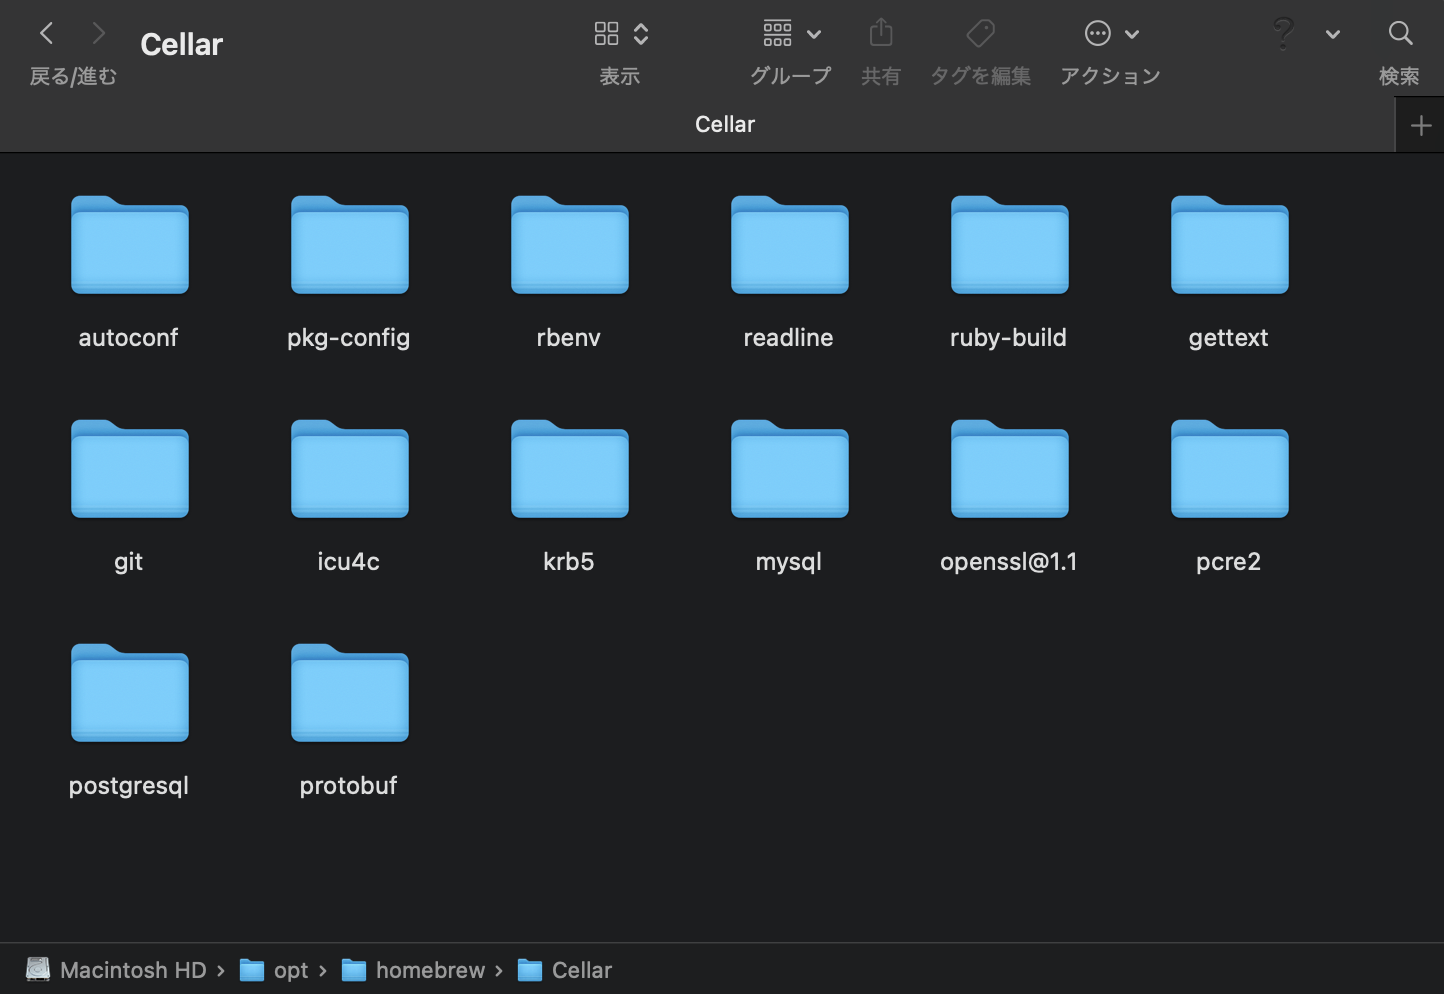Expand the Group dropdown chevron
The height and width of the screenshot is (994, 1444).
pos(814,35)
